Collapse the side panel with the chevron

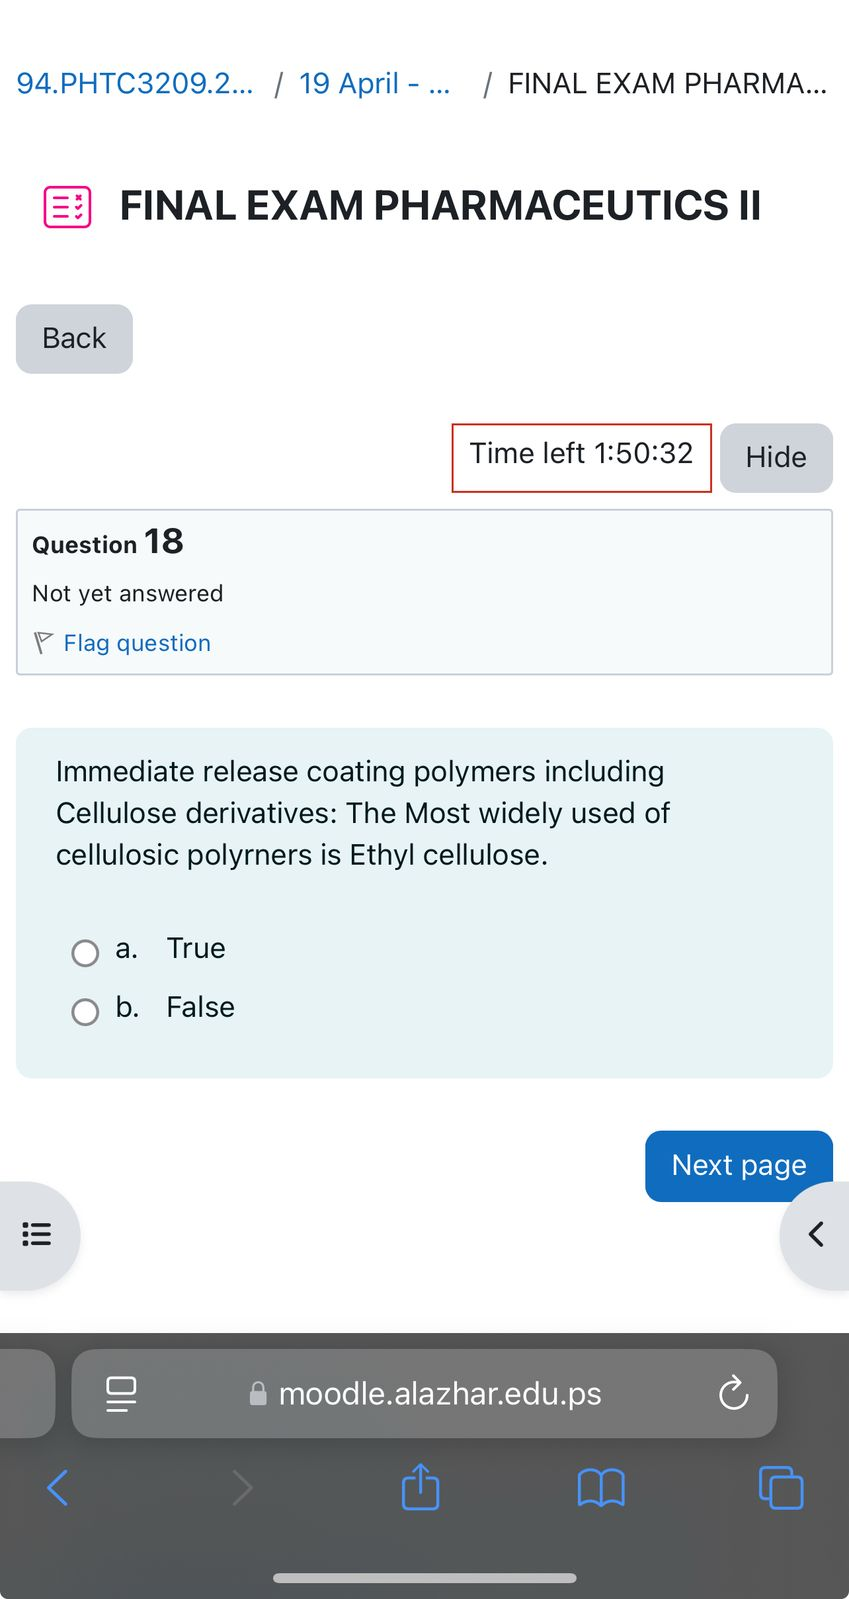click(x=815, y=1234)
